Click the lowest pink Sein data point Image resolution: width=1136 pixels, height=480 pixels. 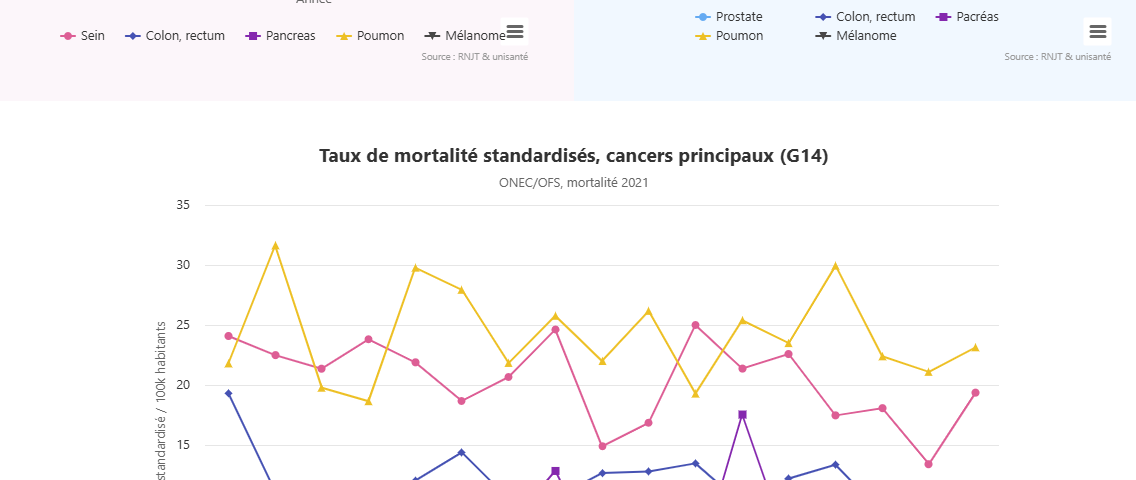(929, 464)
